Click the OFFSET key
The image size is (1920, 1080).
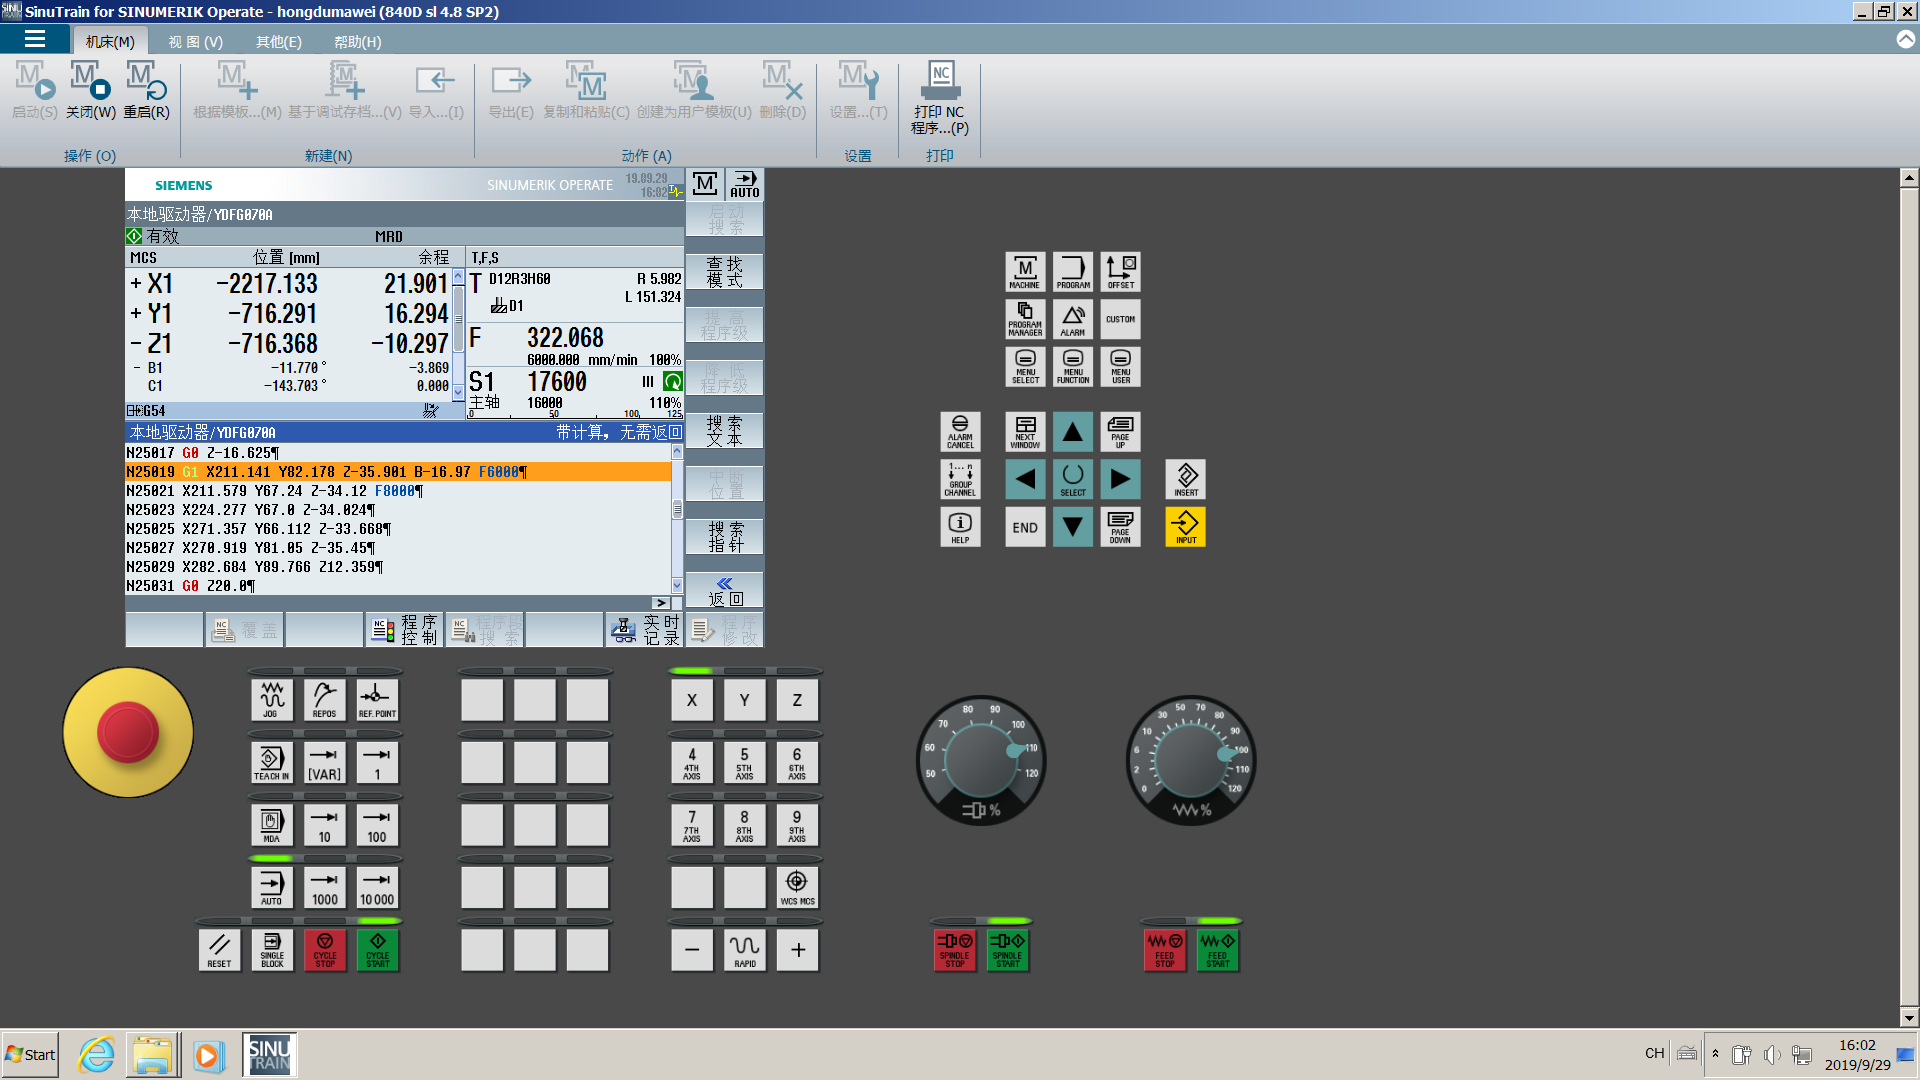[x=1120, y=271]
